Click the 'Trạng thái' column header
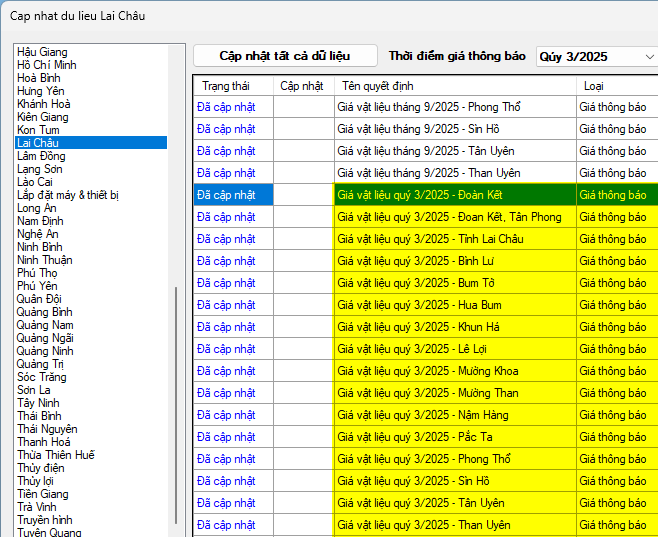The height and width of the screenshot is (537, 658). click(x=225, y=85)
